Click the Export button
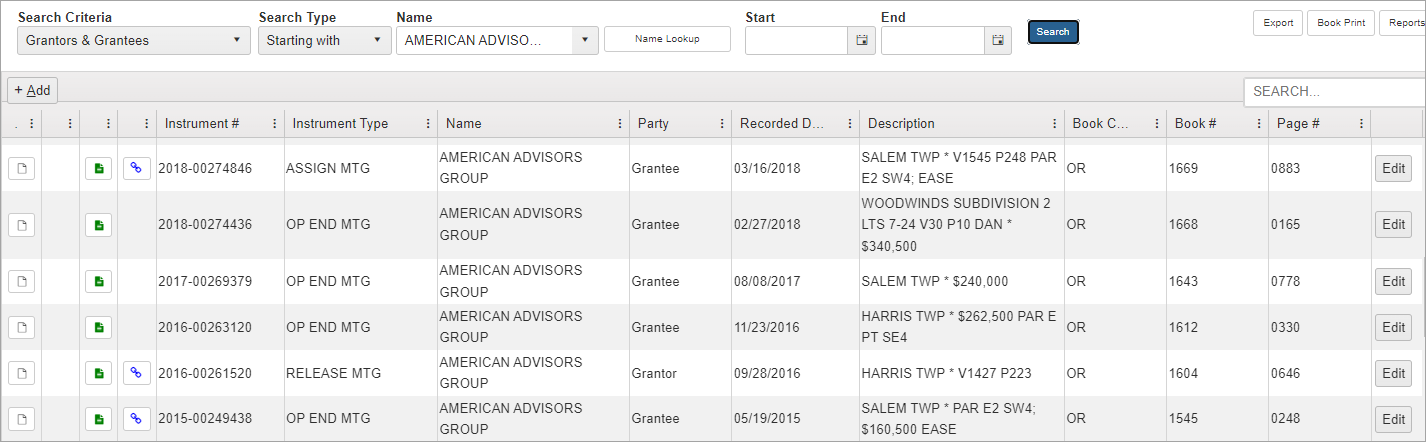The height and width of the screenshot is (442, 1426). tap(1277, 23)
